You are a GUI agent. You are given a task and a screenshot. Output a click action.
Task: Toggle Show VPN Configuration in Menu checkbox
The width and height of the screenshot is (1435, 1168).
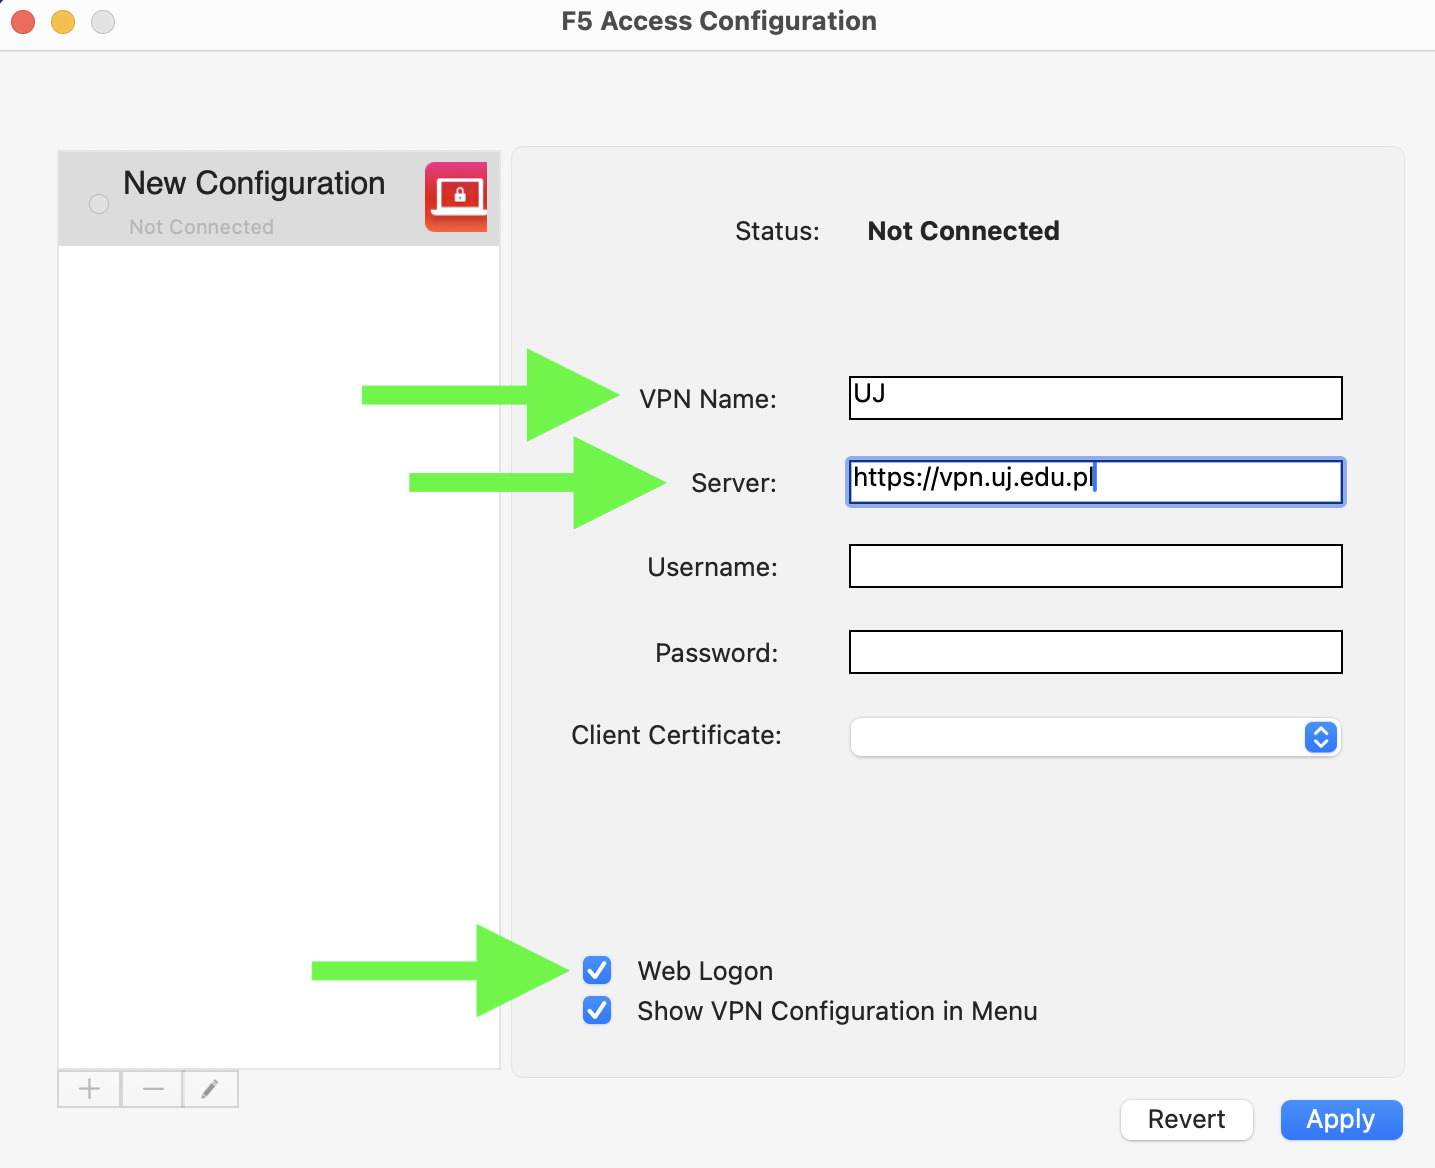coord(597,1010)
